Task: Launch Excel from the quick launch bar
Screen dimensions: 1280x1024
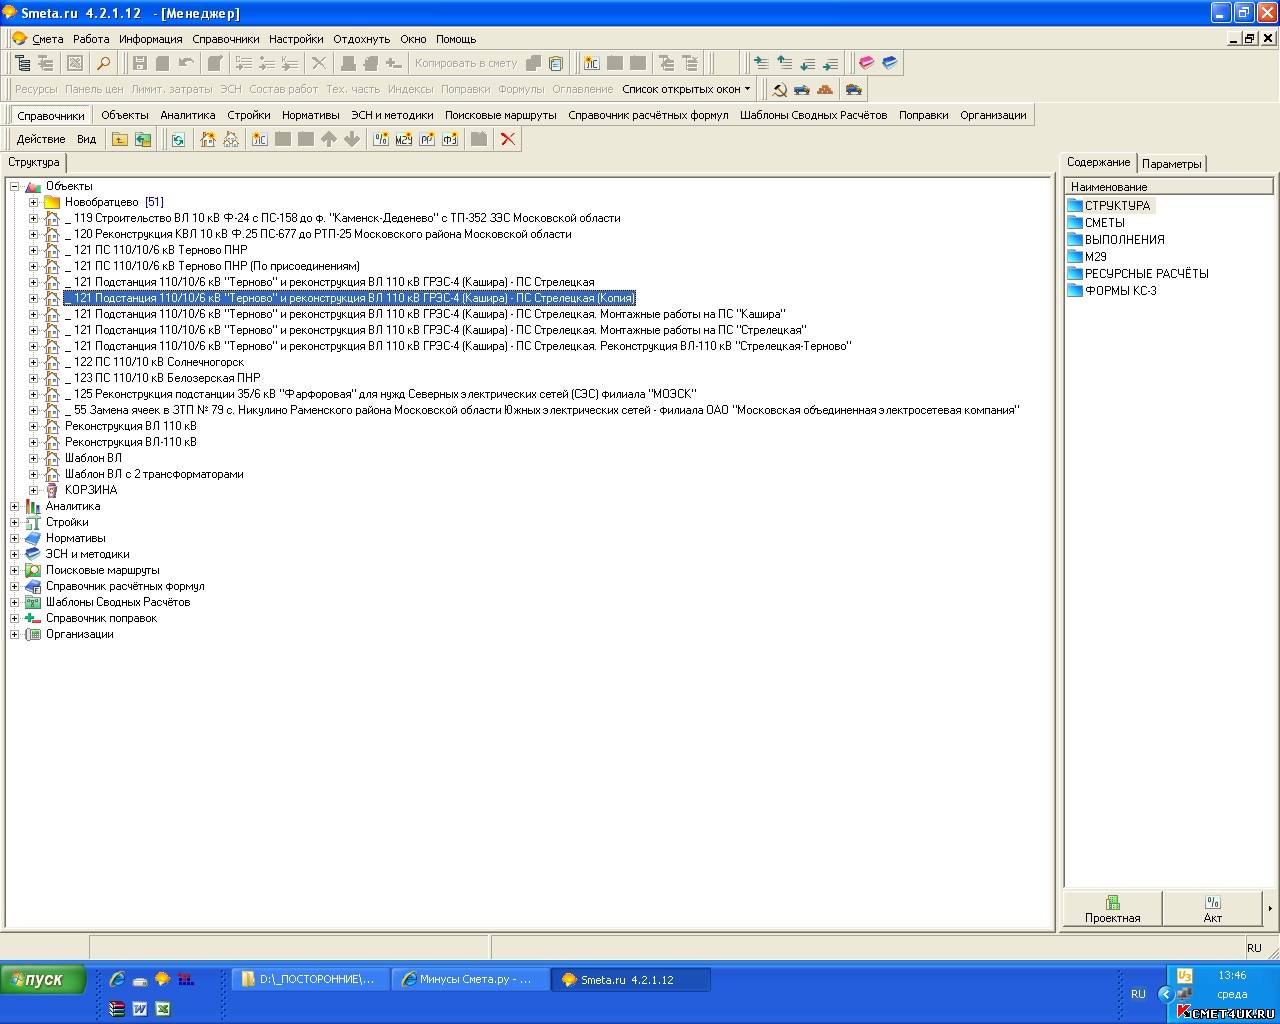Action: pos(163,1009)
